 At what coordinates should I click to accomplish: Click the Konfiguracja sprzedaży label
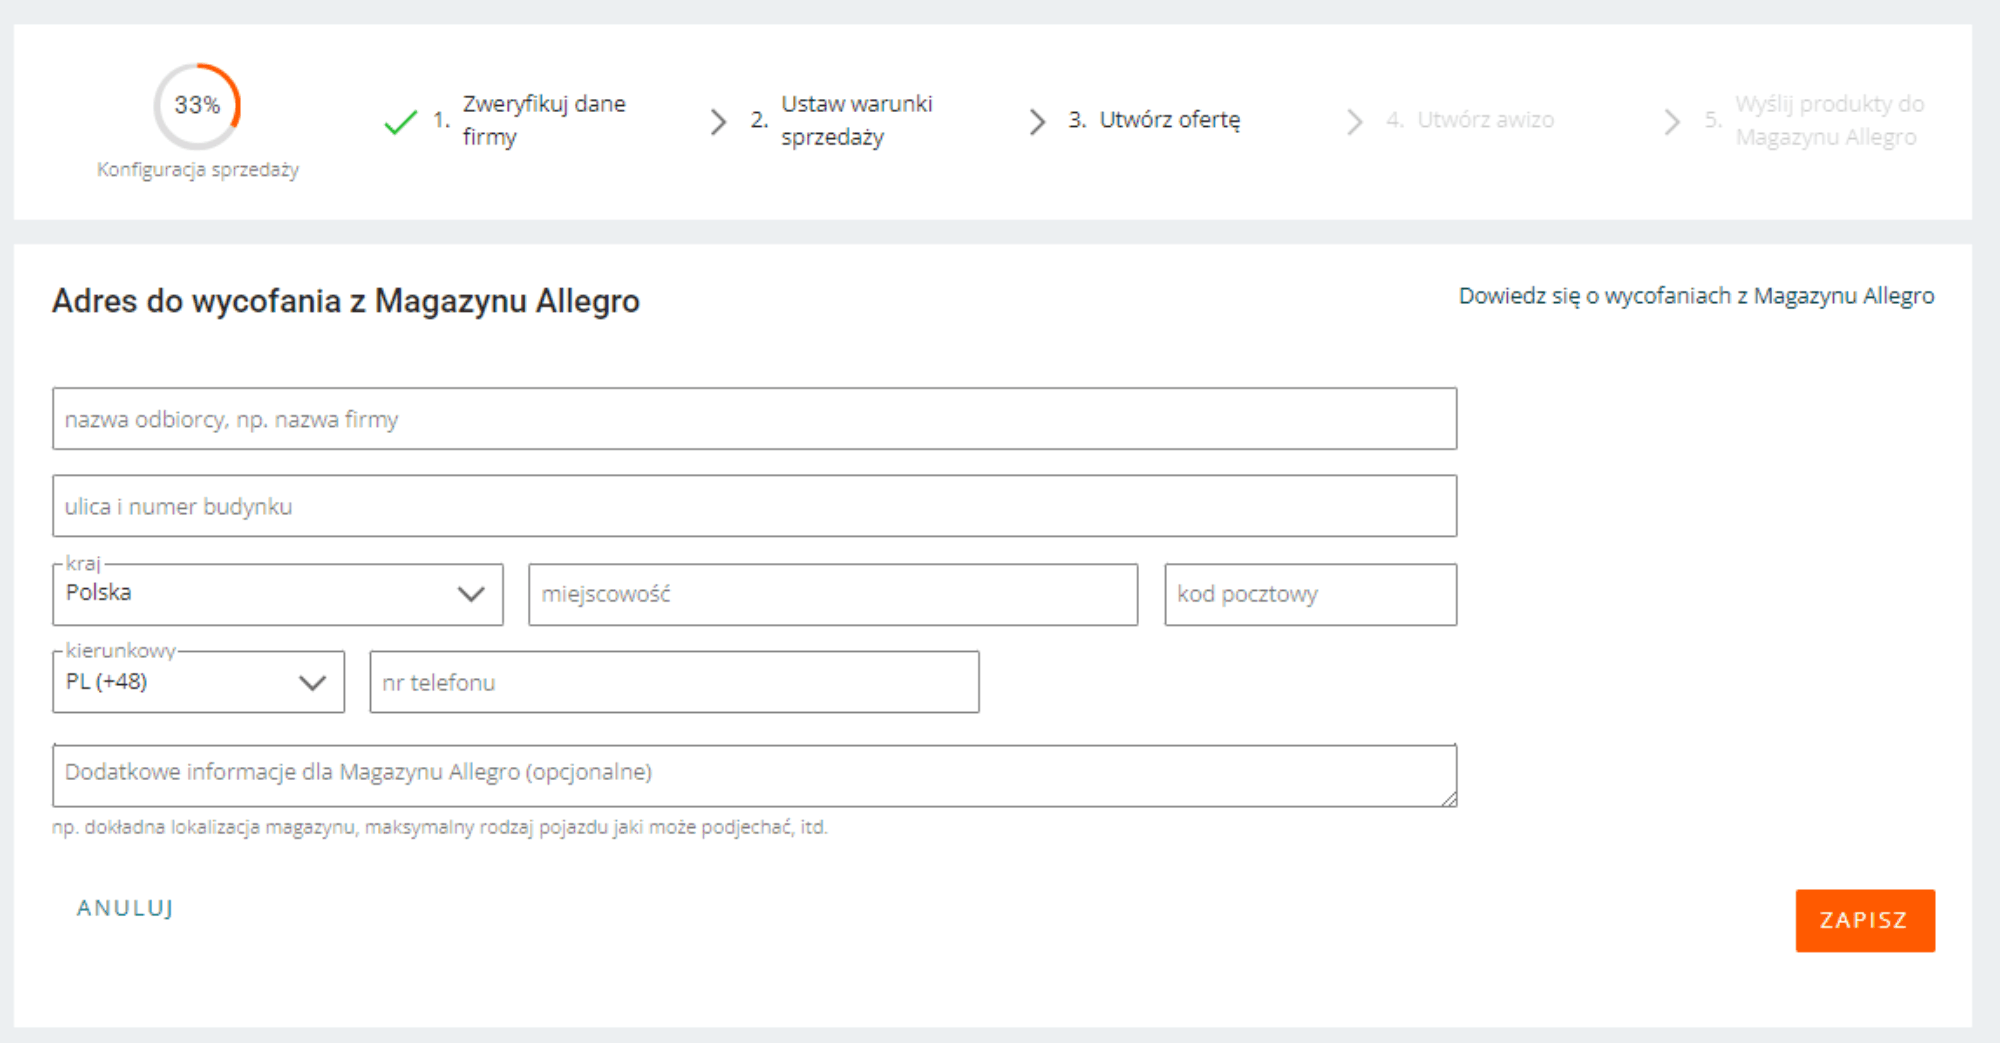[198, 170]
